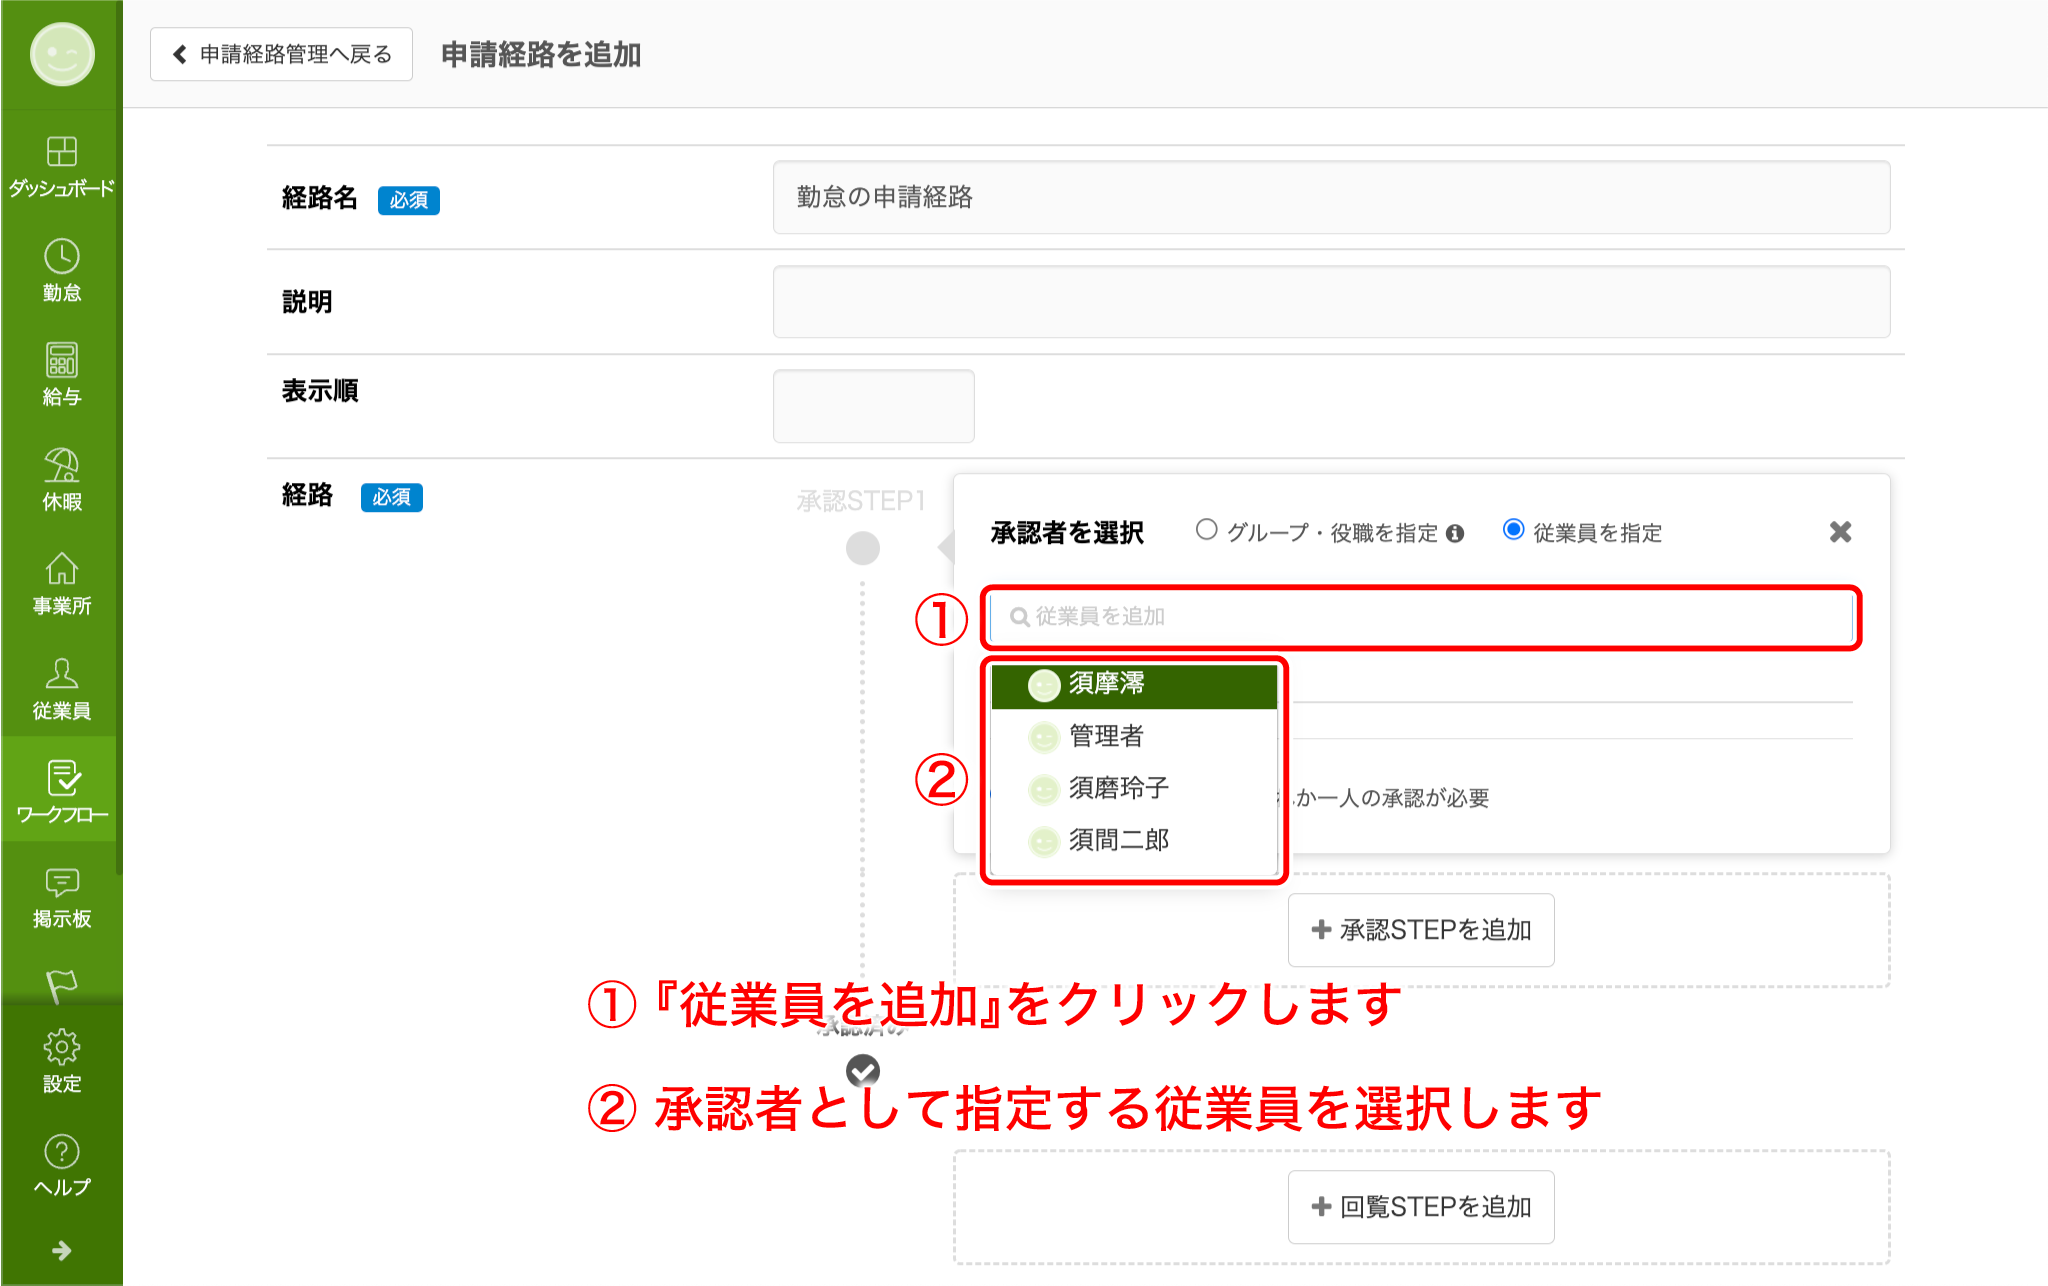Open the Payroll (給与) sidebar item
This screenshot has height=1286, width=2048.
[62, 375]
